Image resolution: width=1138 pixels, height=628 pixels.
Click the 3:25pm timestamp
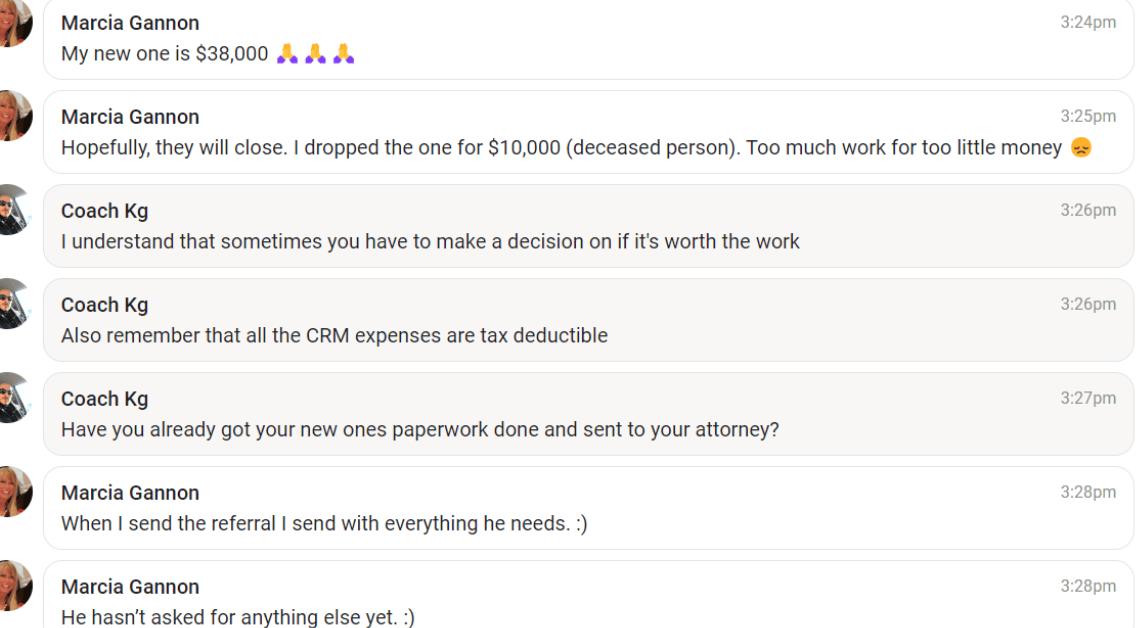click(1088, 116)
